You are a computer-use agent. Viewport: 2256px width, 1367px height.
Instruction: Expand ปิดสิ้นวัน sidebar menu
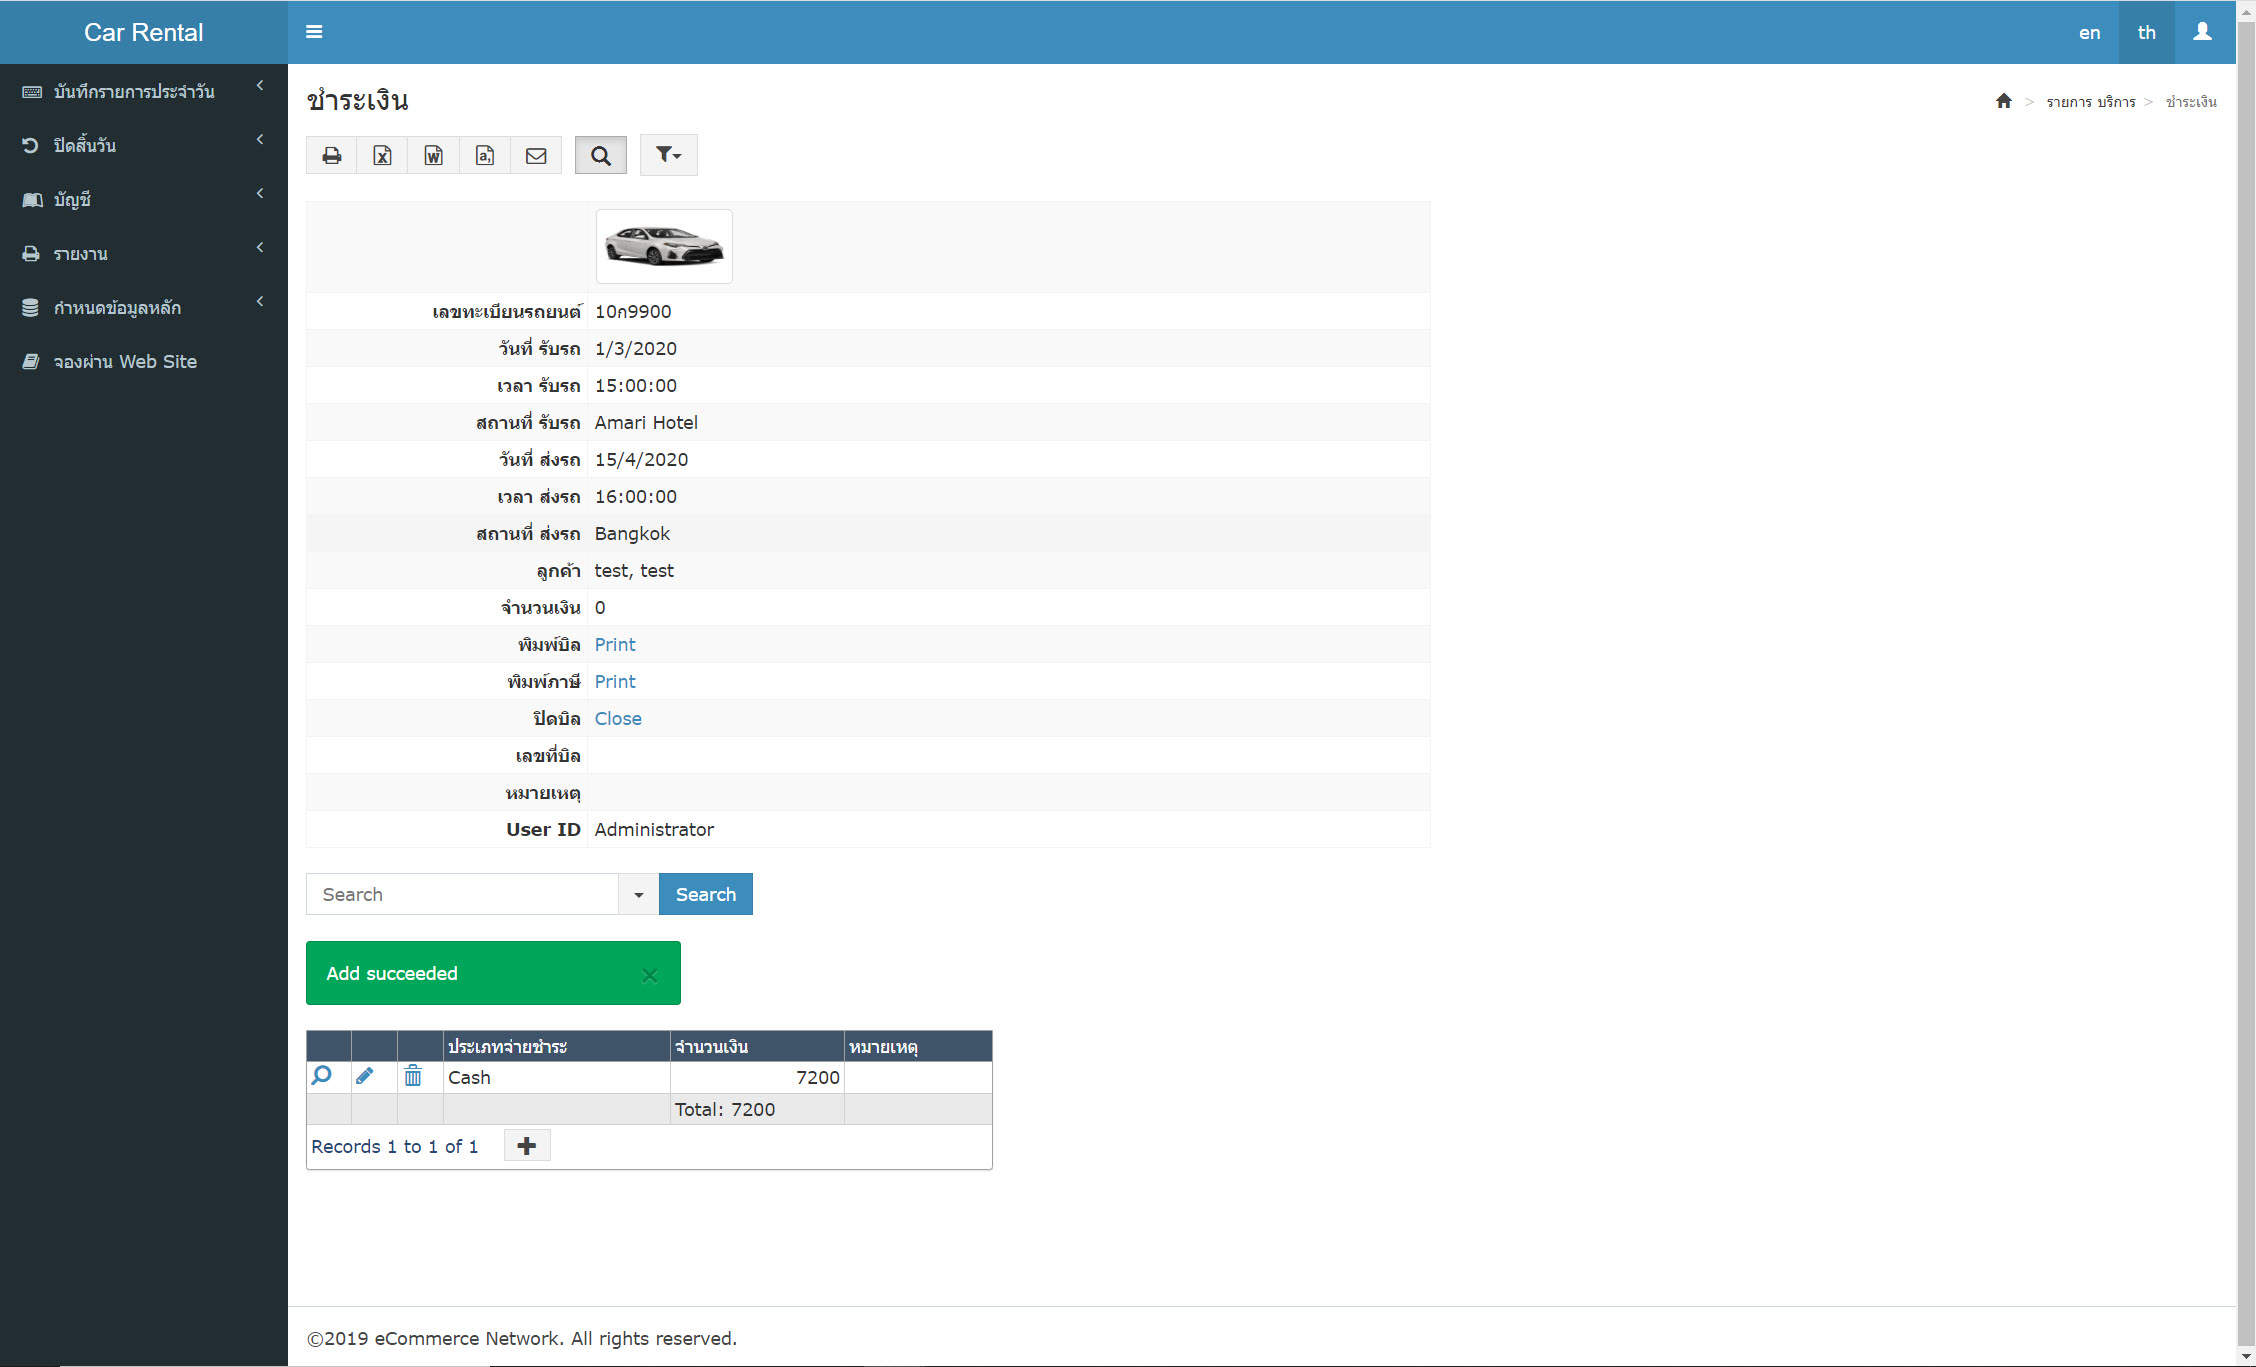144,145
